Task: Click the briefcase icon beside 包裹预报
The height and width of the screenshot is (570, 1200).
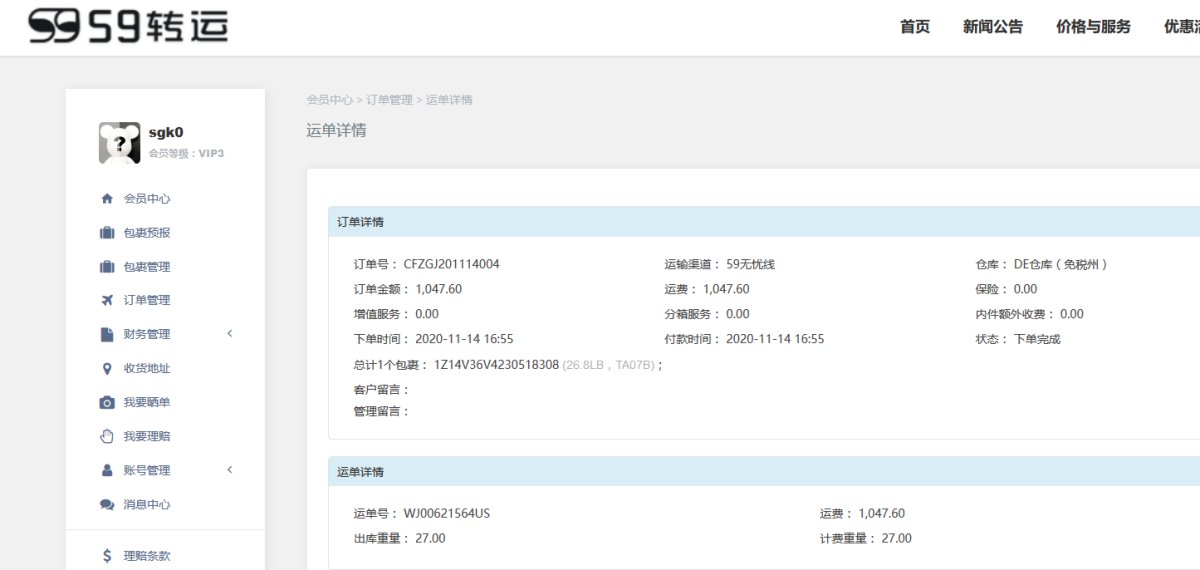Action: pos(107,232)
